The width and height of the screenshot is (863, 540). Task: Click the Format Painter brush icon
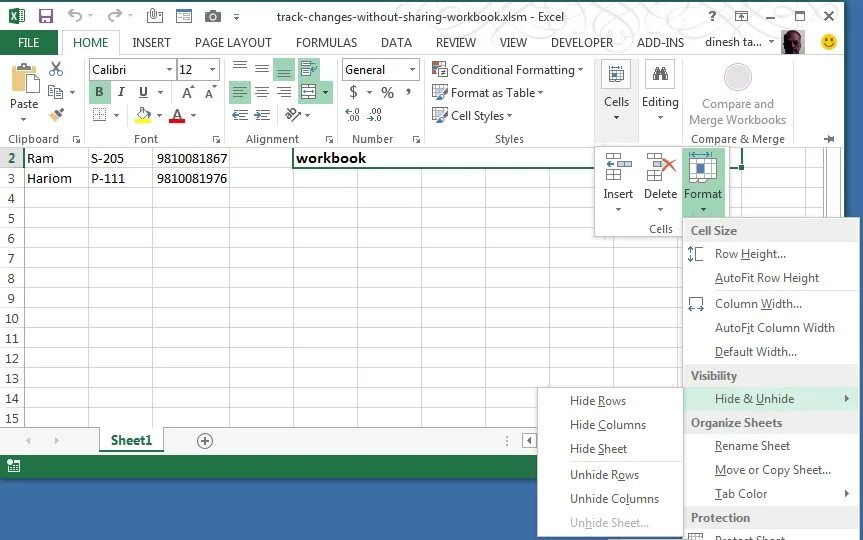(56, 114)
